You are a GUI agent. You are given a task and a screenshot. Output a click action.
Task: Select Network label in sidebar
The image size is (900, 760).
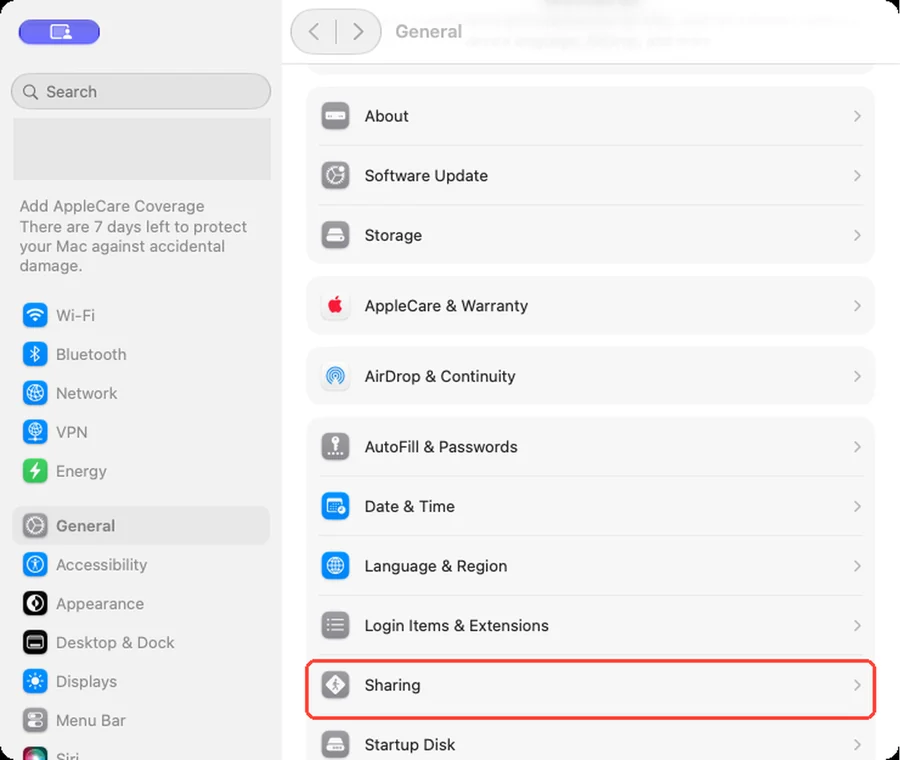coord(87,393)
